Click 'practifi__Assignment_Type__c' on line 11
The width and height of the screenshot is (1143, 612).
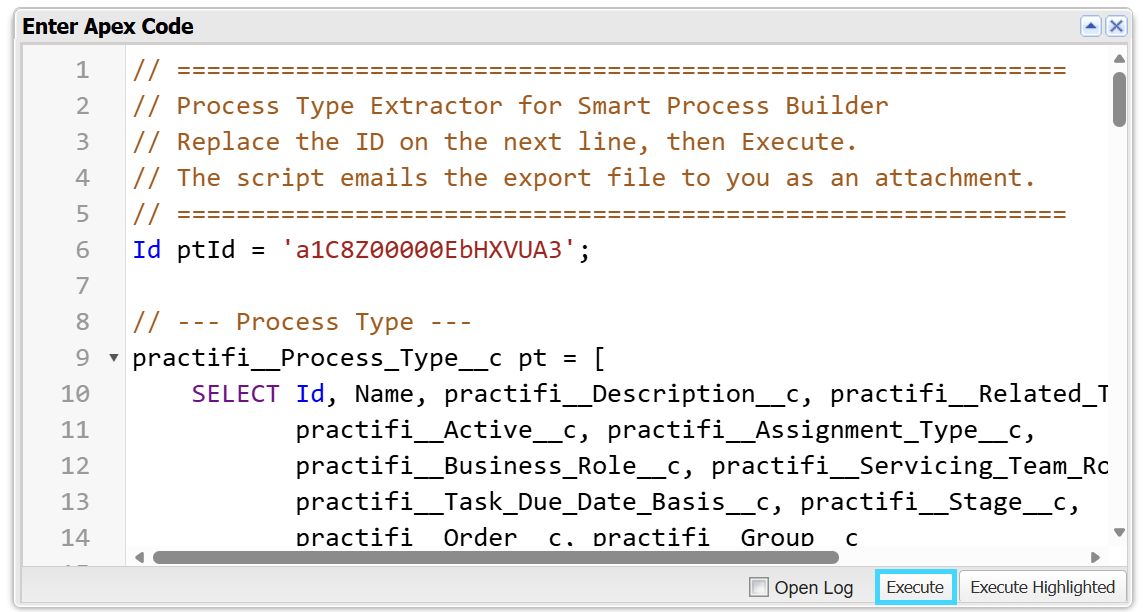[x=814, y=430]
